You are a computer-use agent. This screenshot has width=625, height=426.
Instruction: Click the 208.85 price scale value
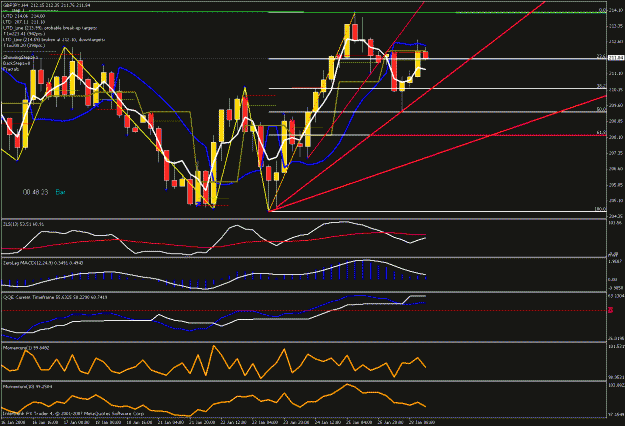pyautogui.click(x=616, y=121)
